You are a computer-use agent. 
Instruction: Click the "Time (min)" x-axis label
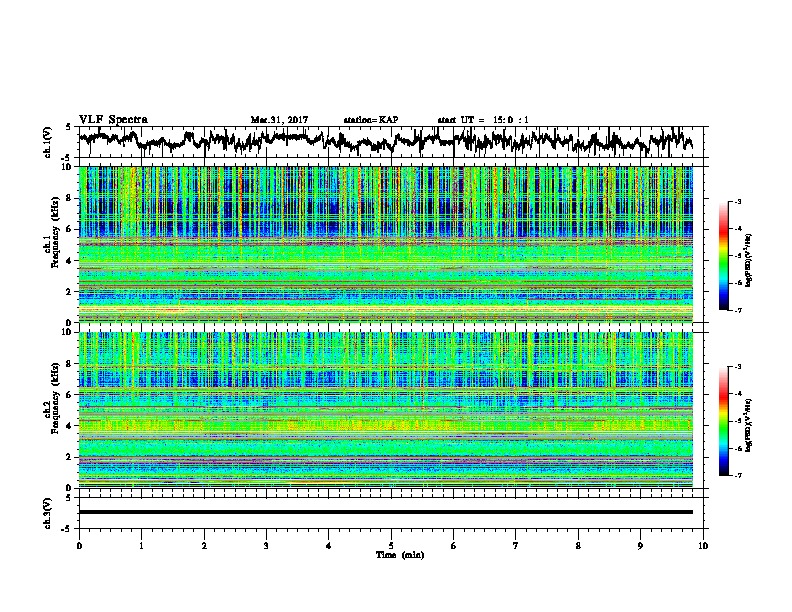click(400, 555)
